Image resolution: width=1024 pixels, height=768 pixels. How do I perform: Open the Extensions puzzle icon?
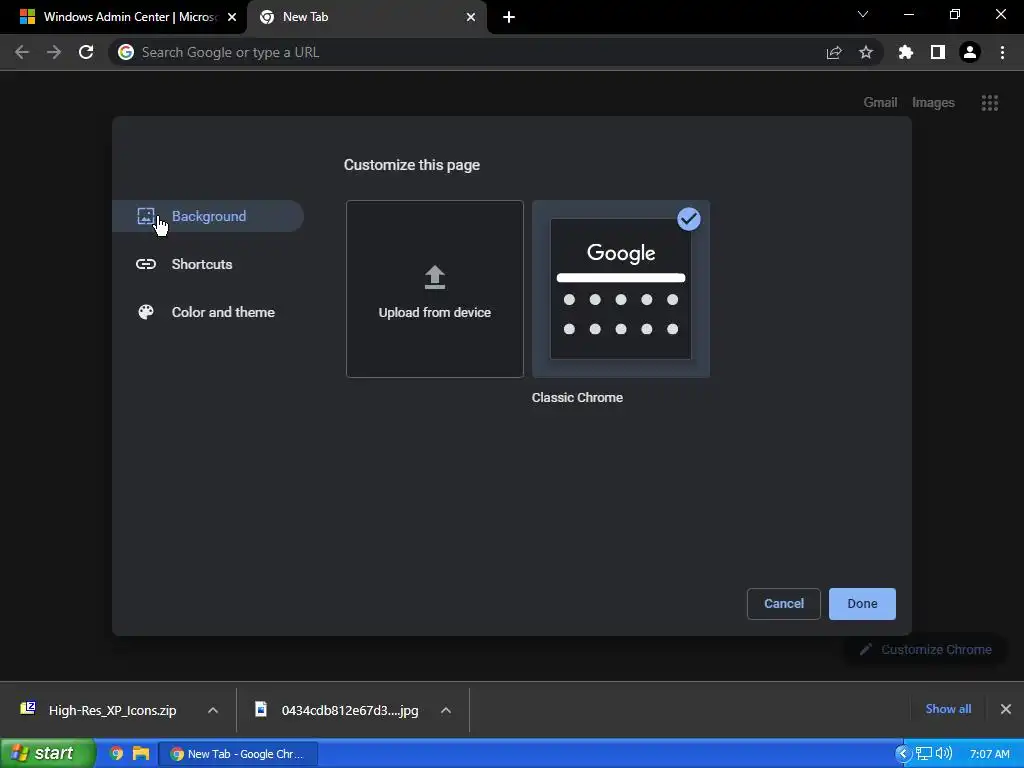(x=906, y=52)
